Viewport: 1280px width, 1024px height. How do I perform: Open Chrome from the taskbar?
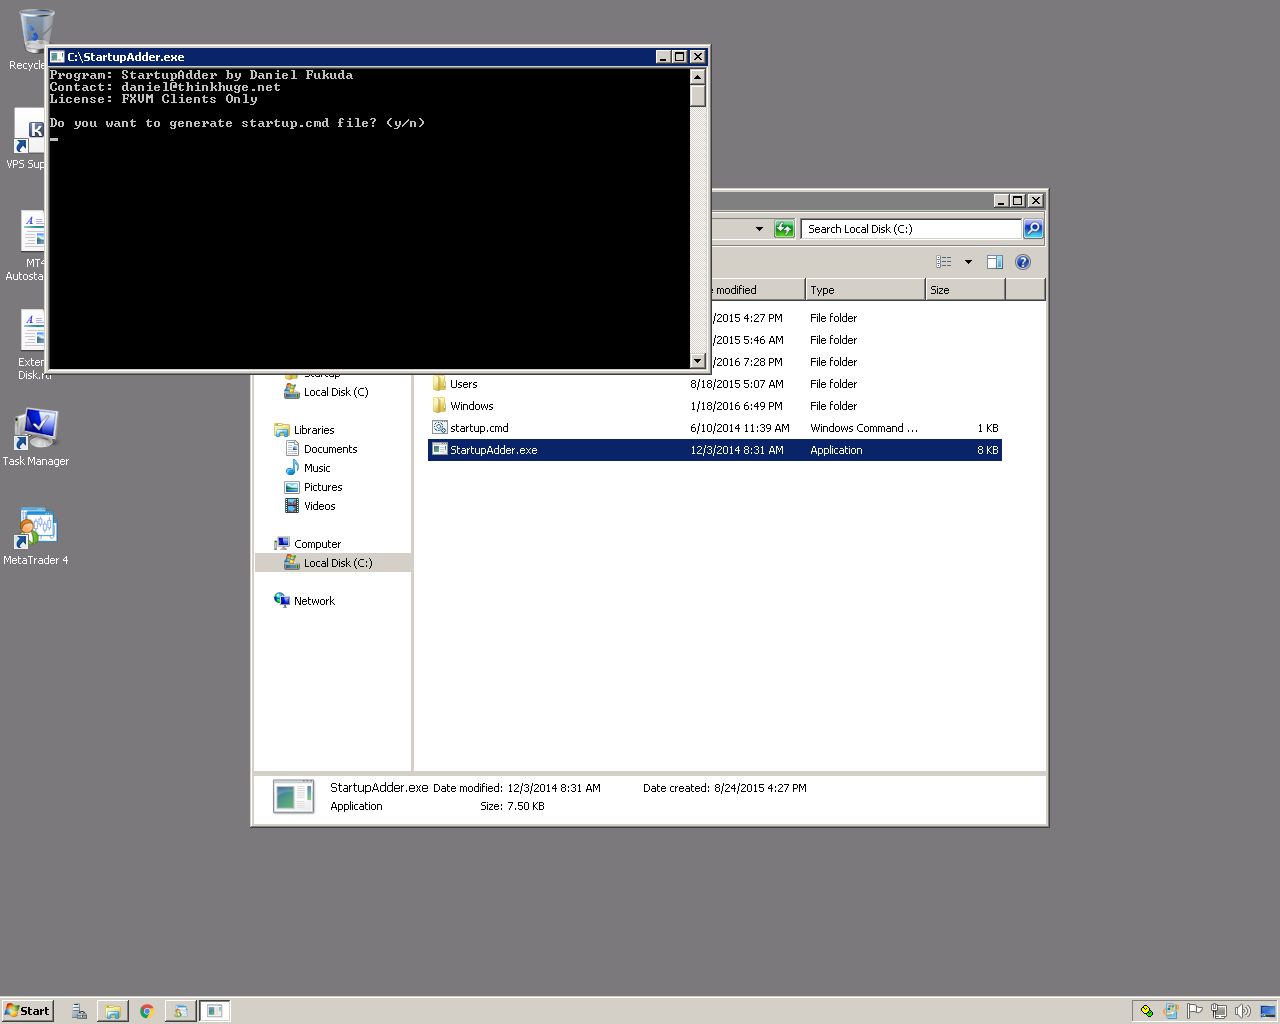tap(146, 1011)
